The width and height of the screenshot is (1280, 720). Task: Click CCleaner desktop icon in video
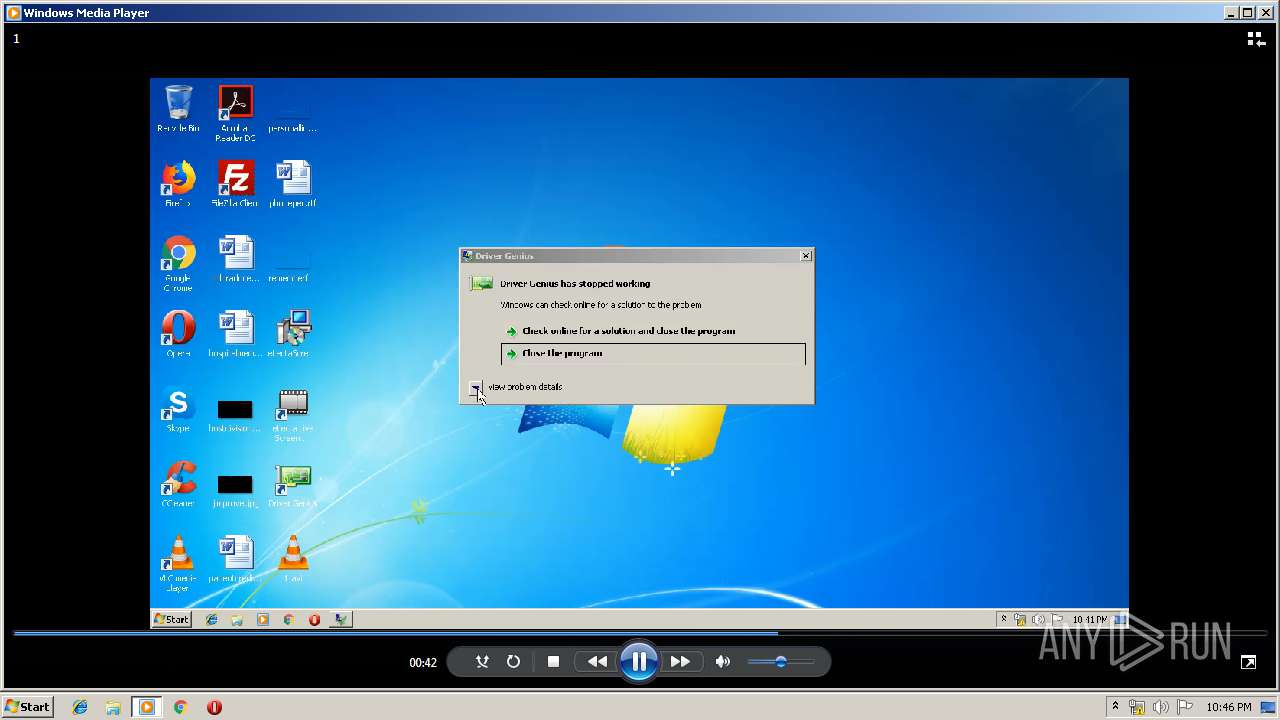tap(178, 485)
